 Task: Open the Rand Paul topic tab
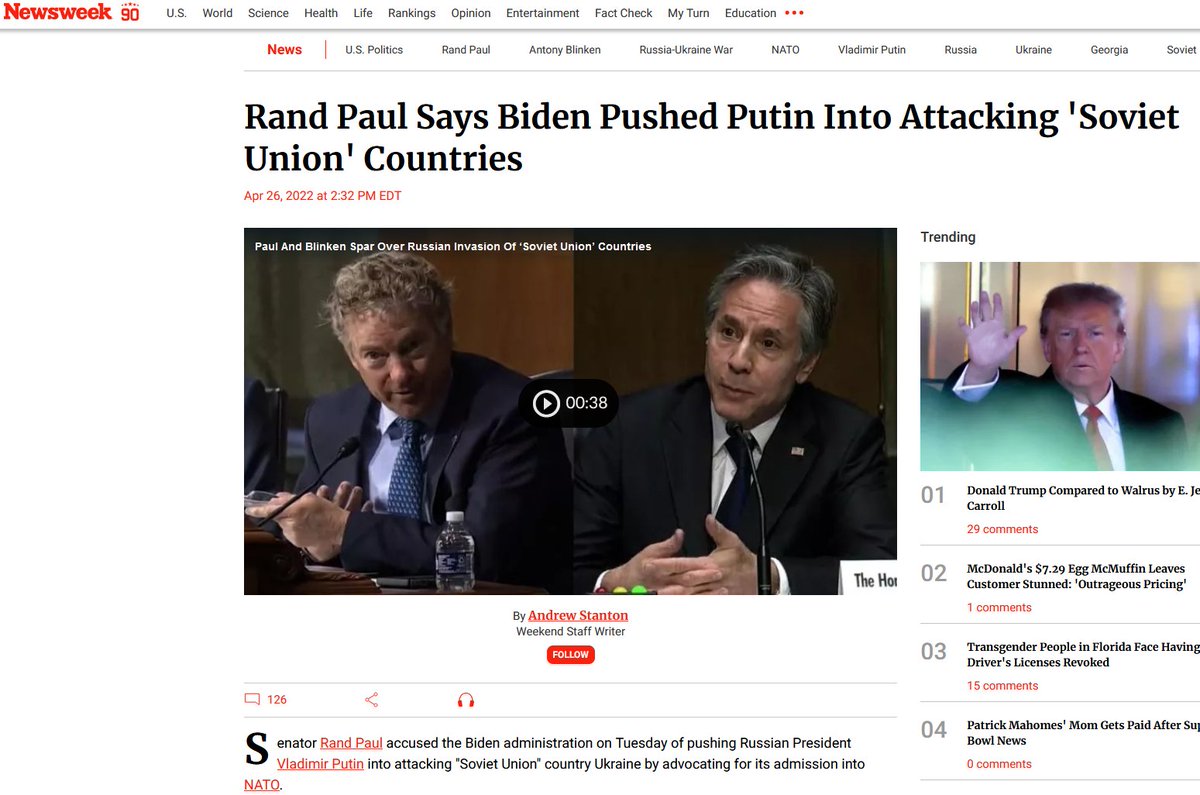pyautogui.click(x=466, y=50)
